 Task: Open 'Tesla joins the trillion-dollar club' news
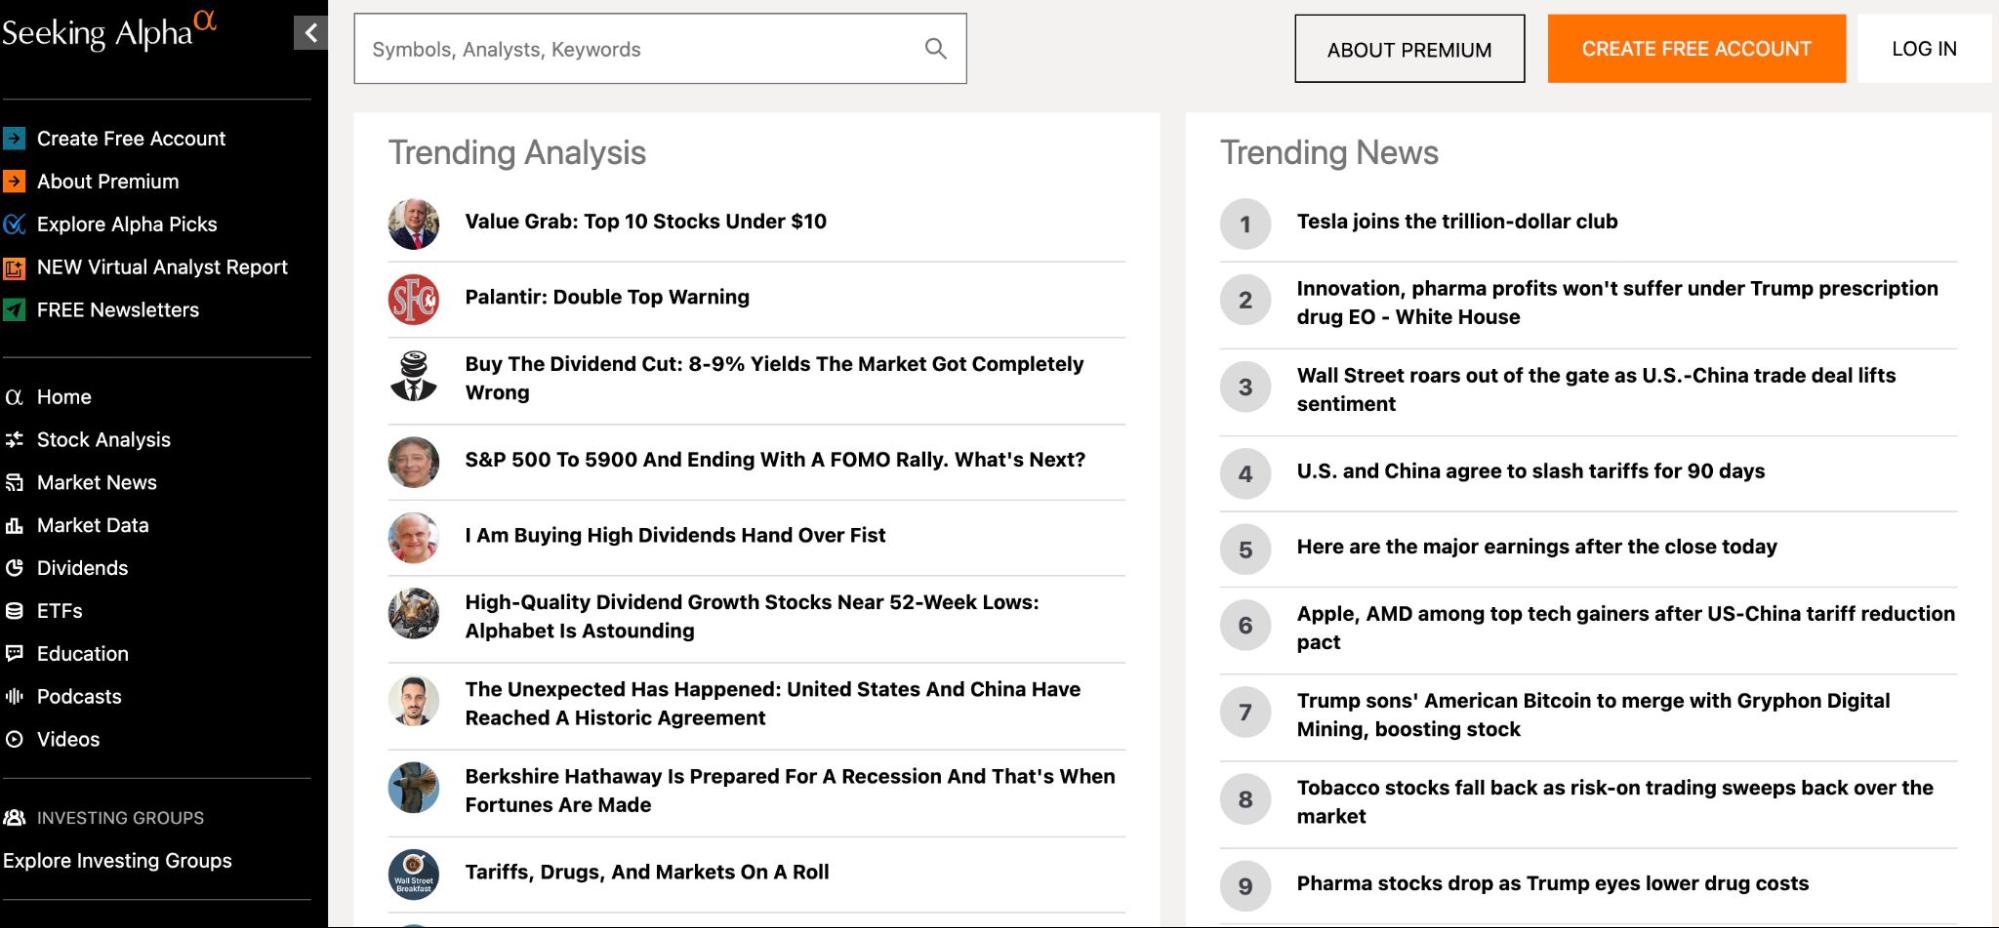pos(1457,221)
